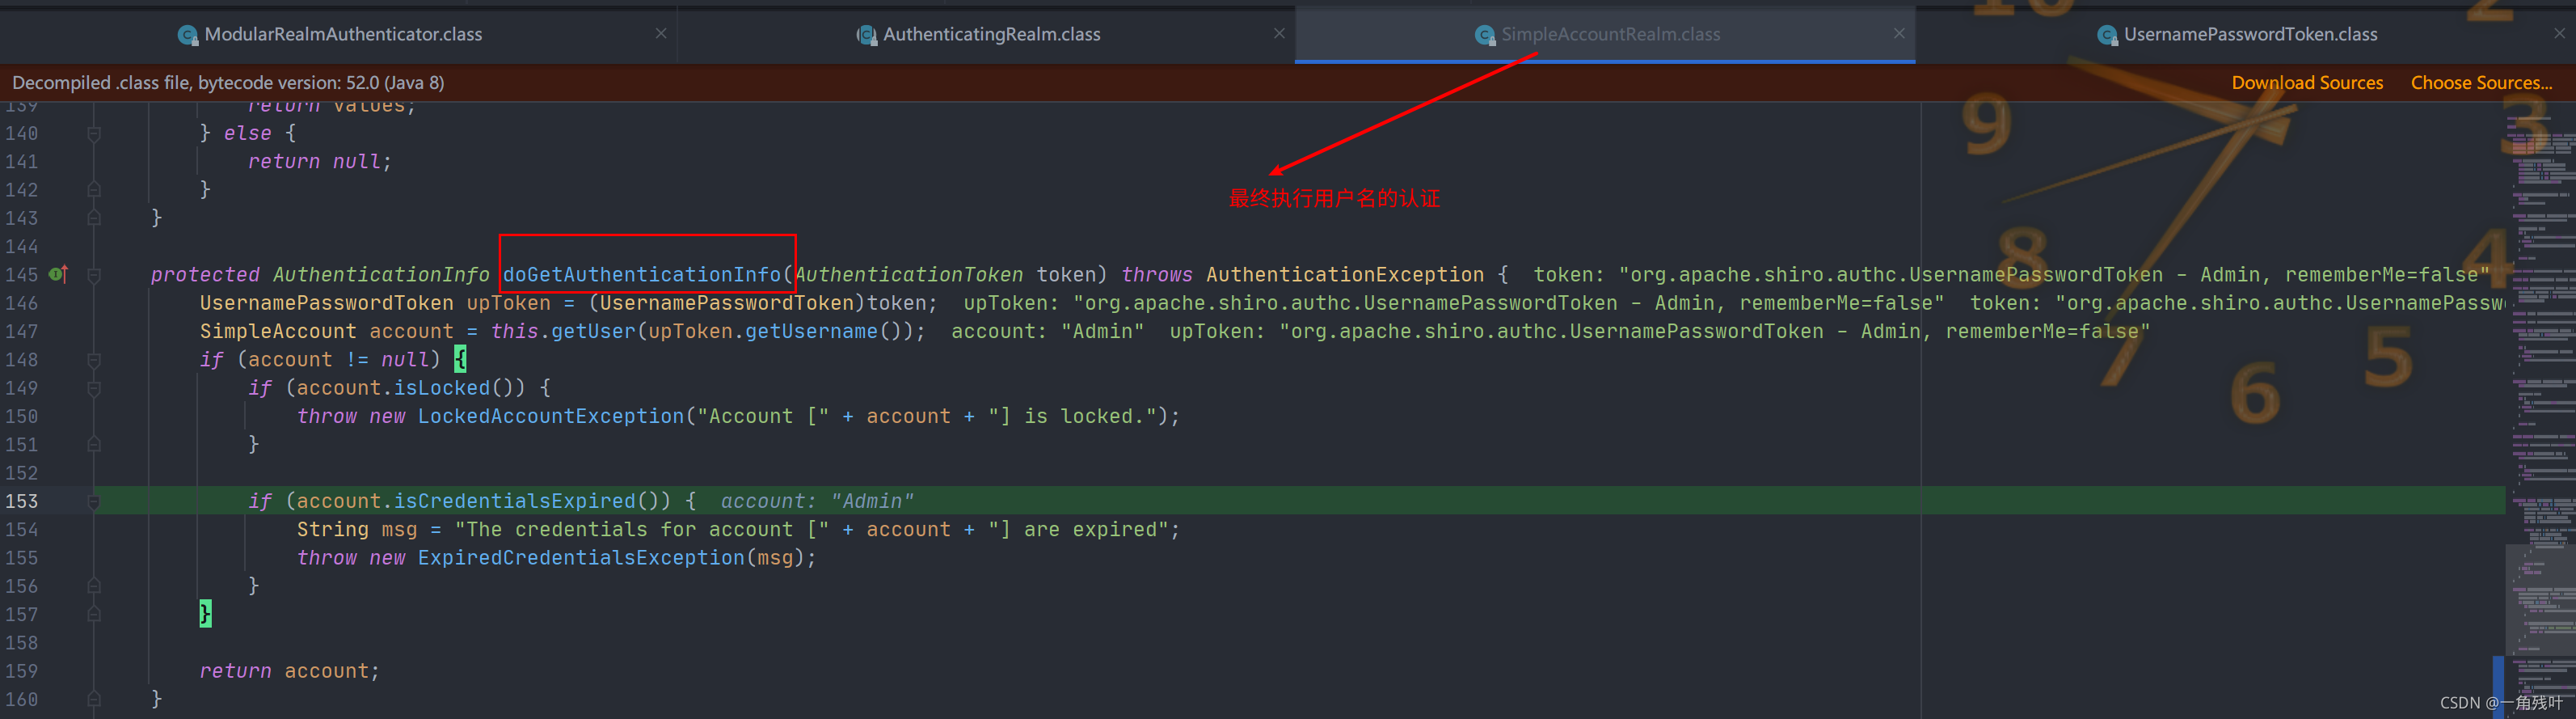
Task: Click line number 147 in the gutter
Action: (21, 331)
